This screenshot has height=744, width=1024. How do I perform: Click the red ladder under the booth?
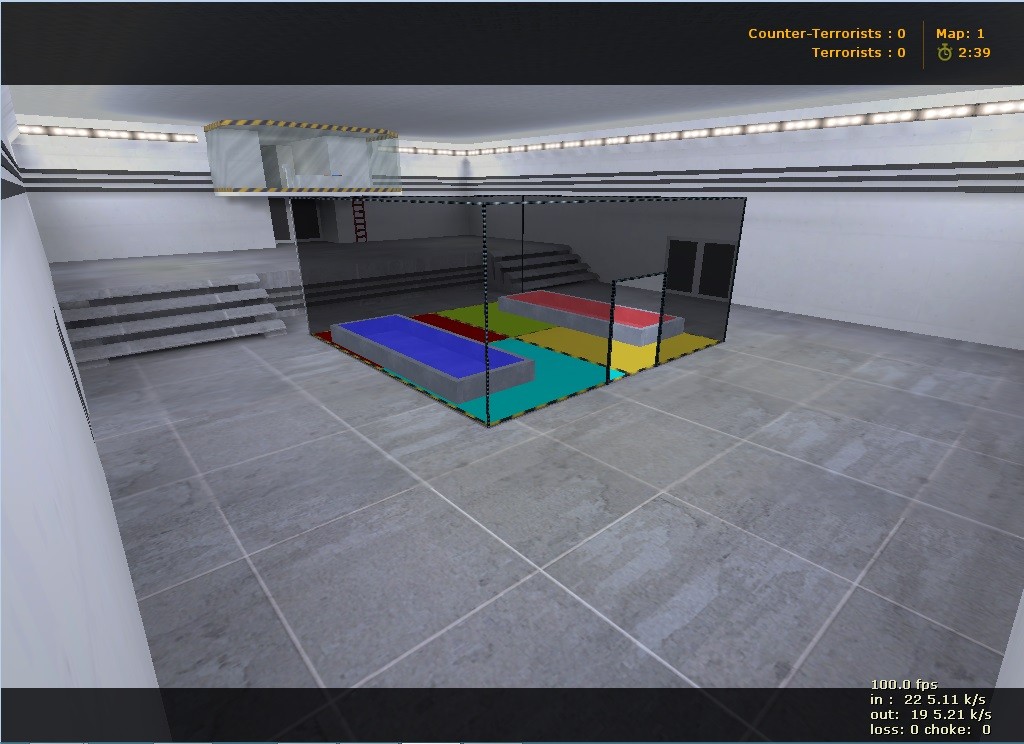359,220
